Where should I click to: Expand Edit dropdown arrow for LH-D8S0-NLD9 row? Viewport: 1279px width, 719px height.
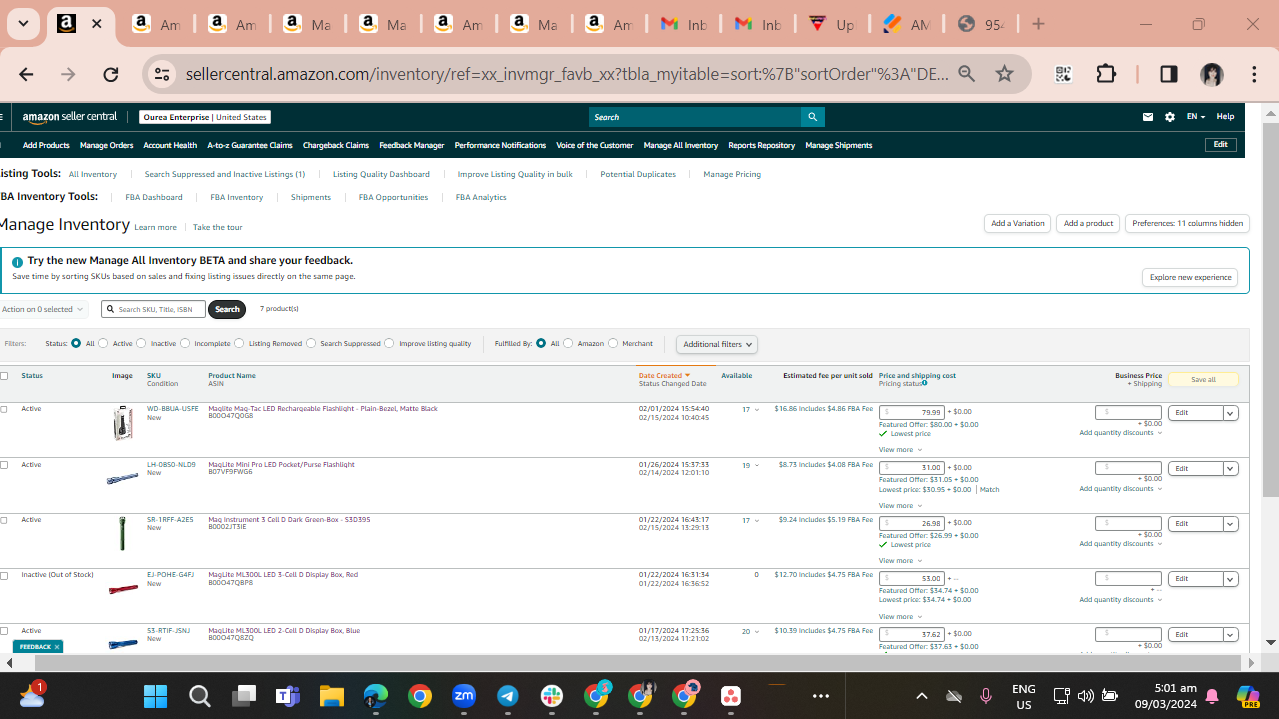coord(1230,468)
